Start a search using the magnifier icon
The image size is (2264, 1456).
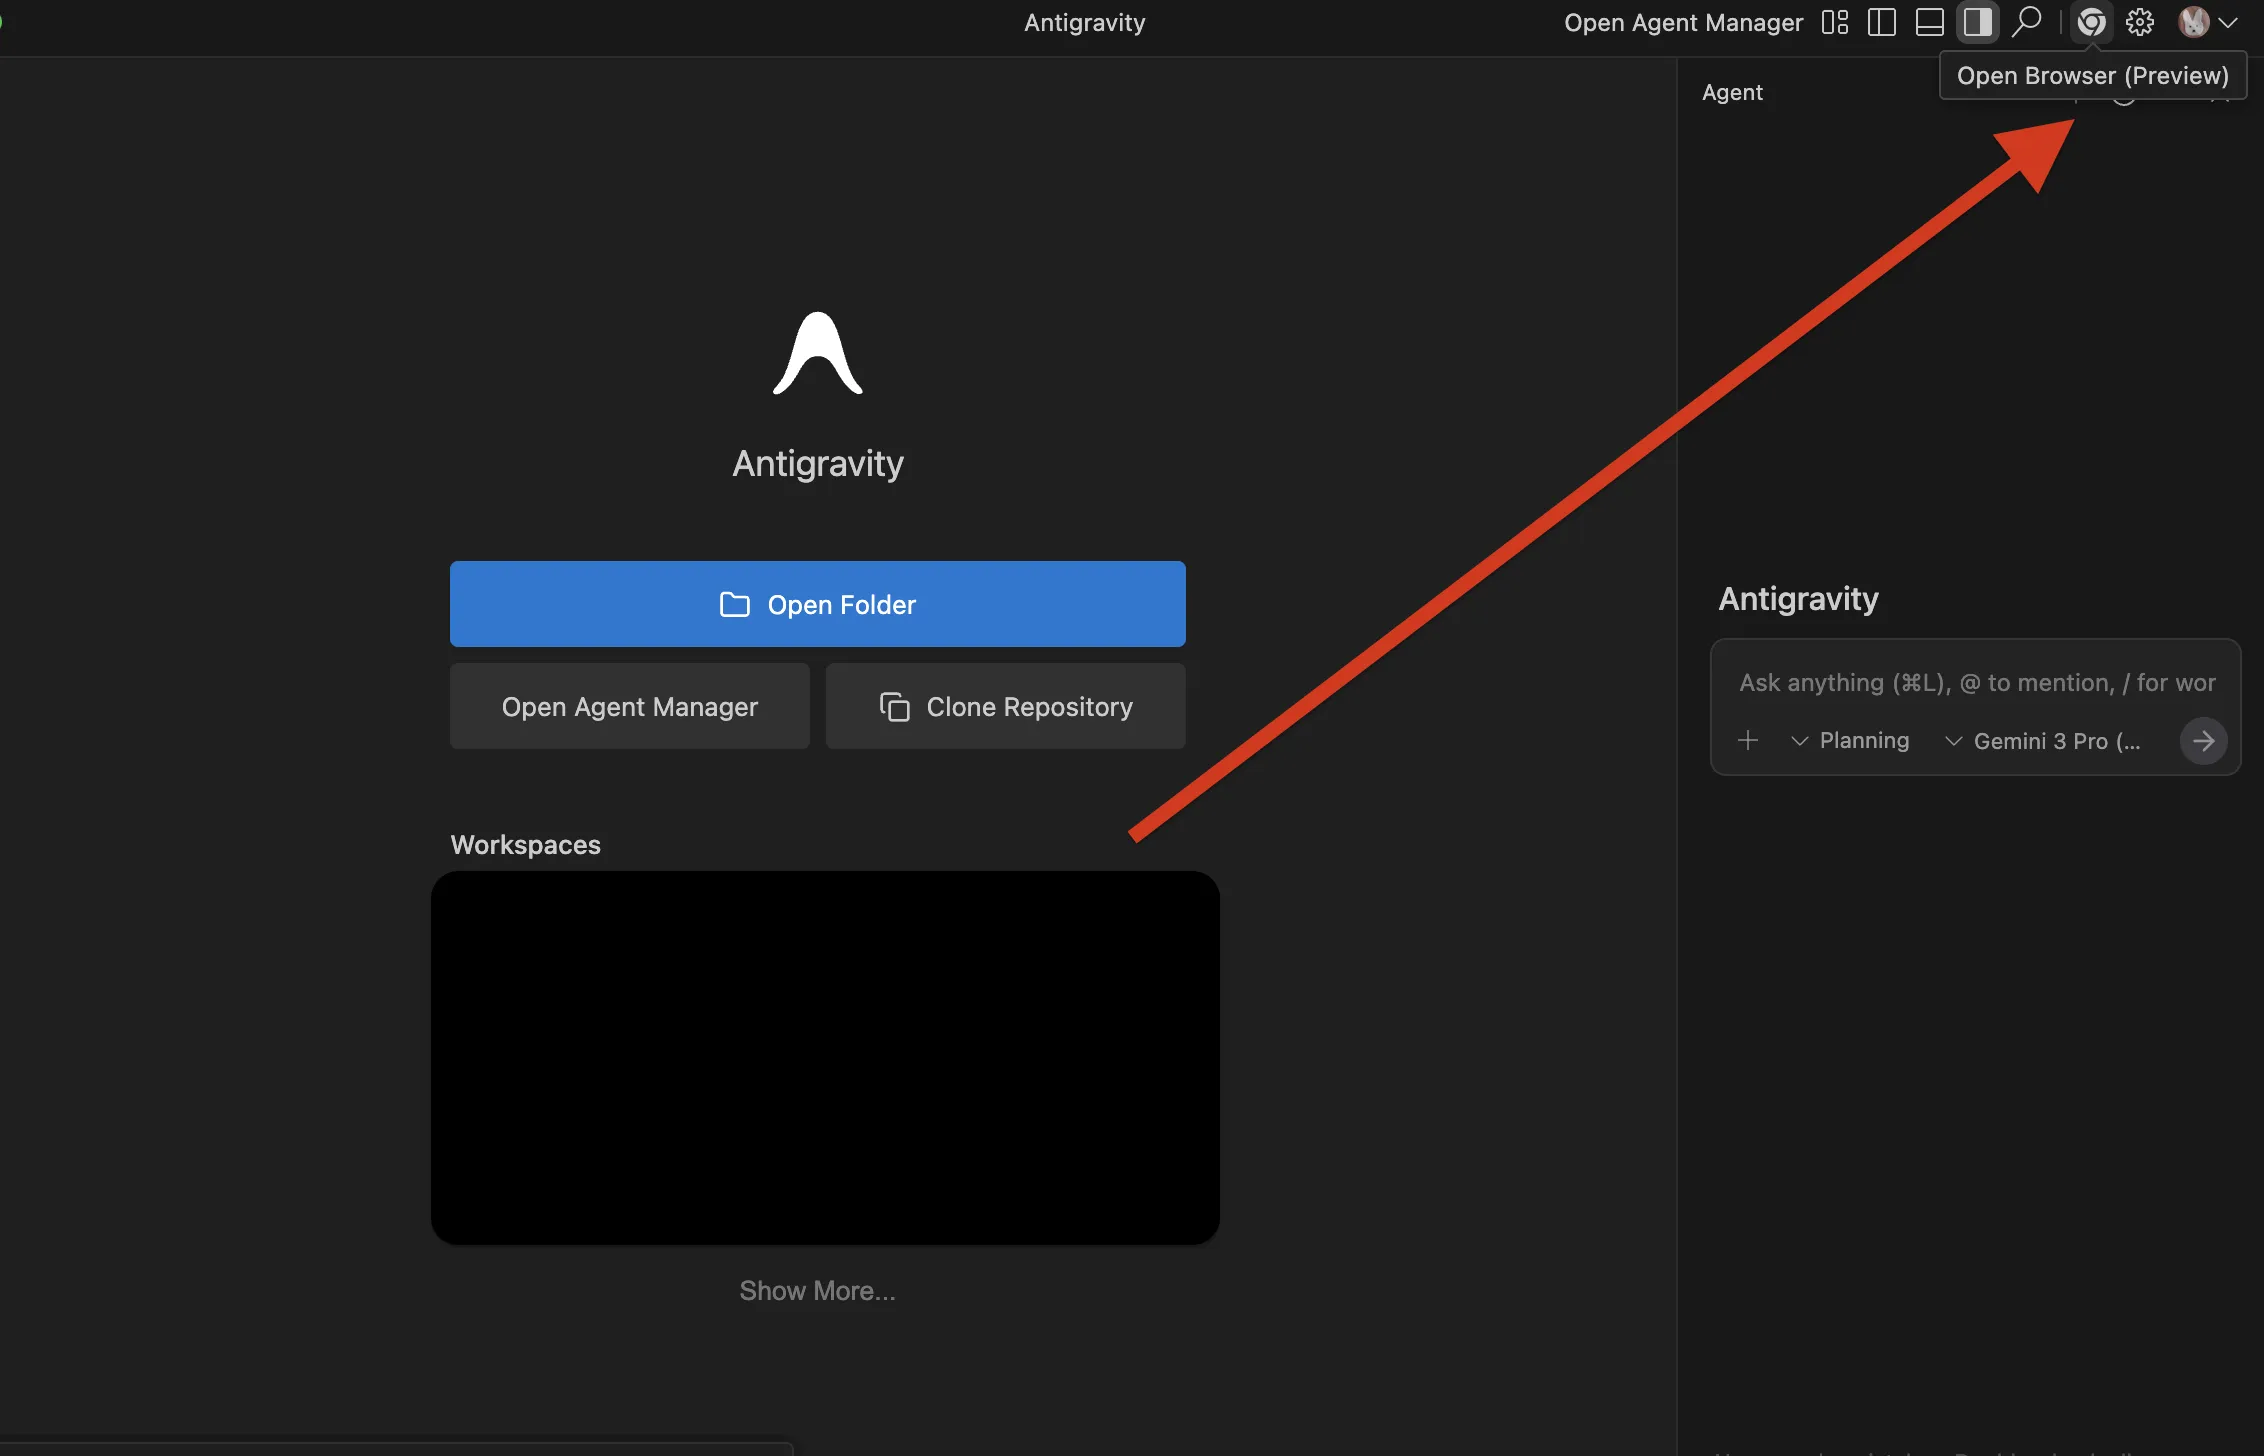tap(2025, 22)
